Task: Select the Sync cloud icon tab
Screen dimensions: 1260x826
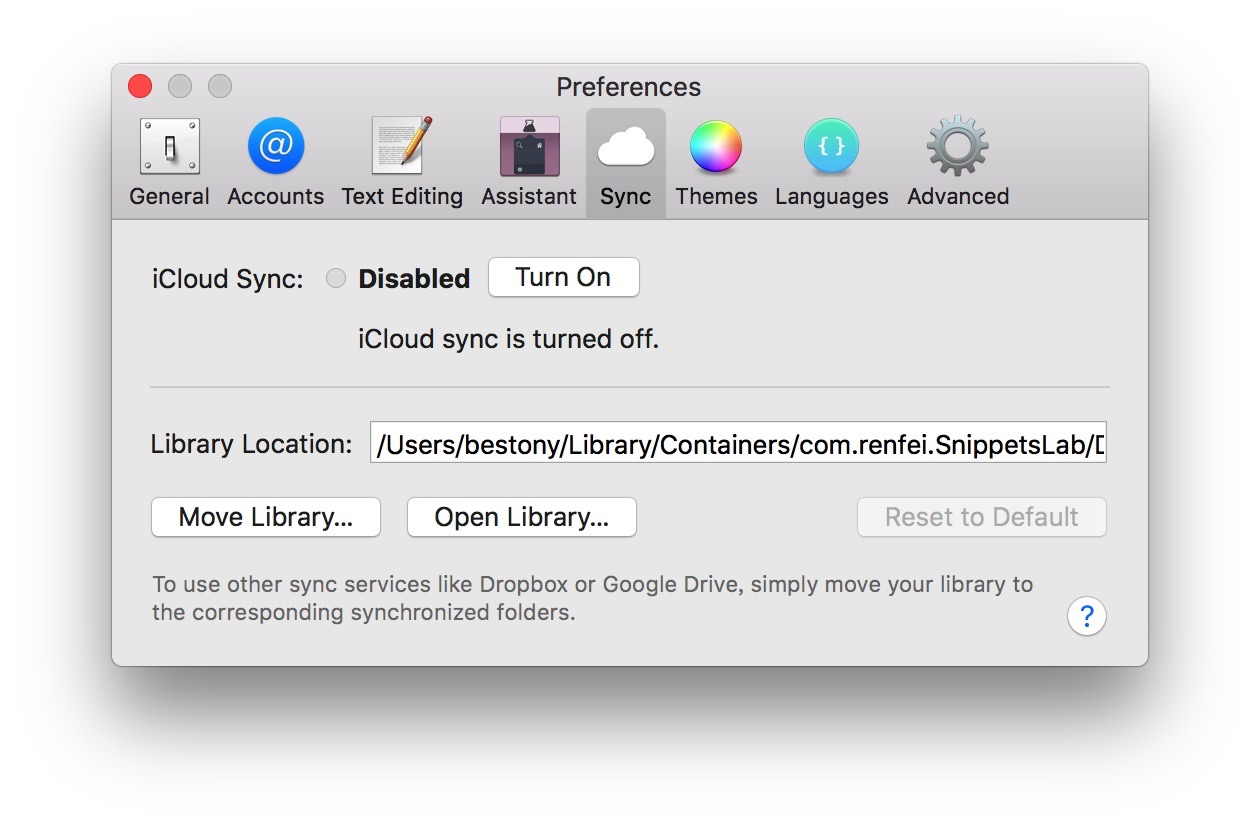Action: [x=626, y=163]
